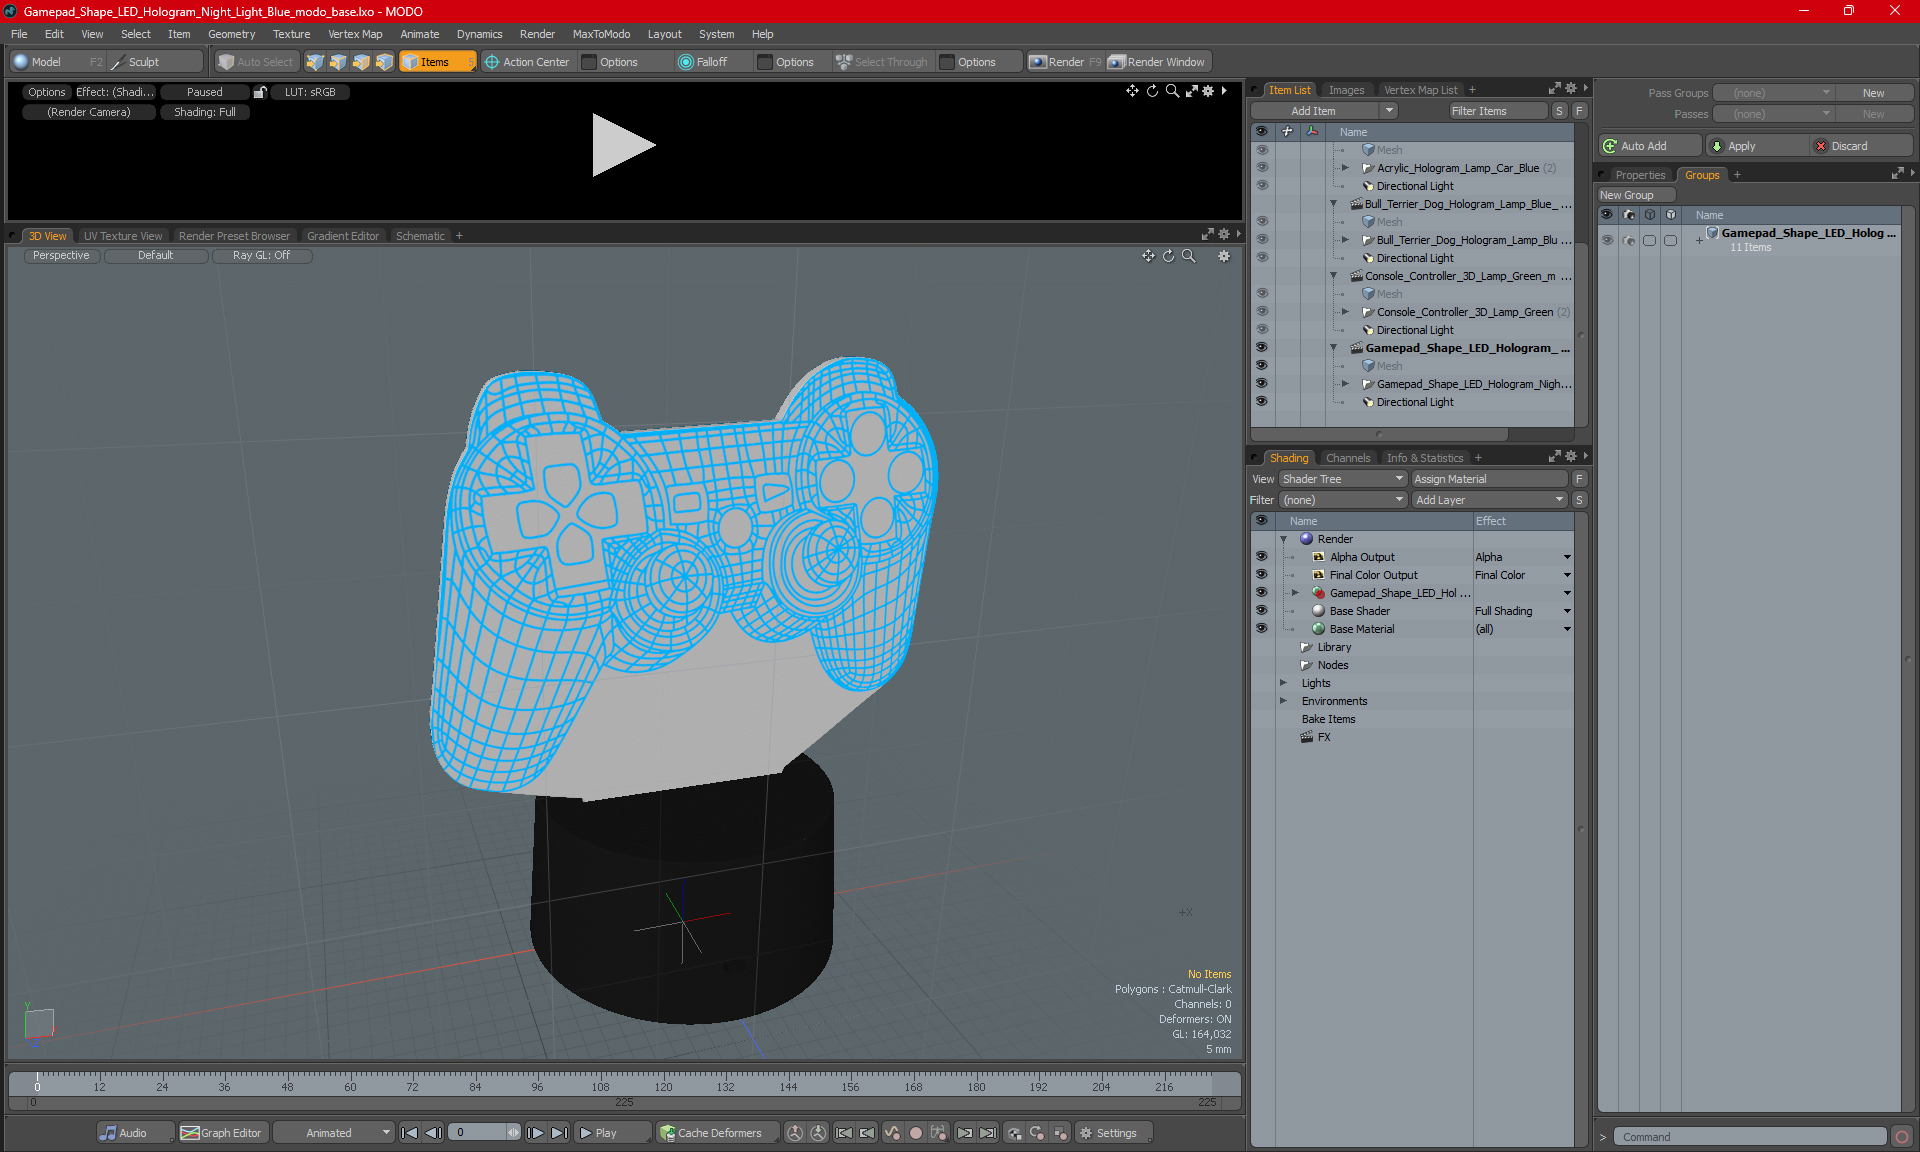This screenshot has width=1920, height=1152.
Task: Open the Geometry menu
Action: tap(231, 34)
